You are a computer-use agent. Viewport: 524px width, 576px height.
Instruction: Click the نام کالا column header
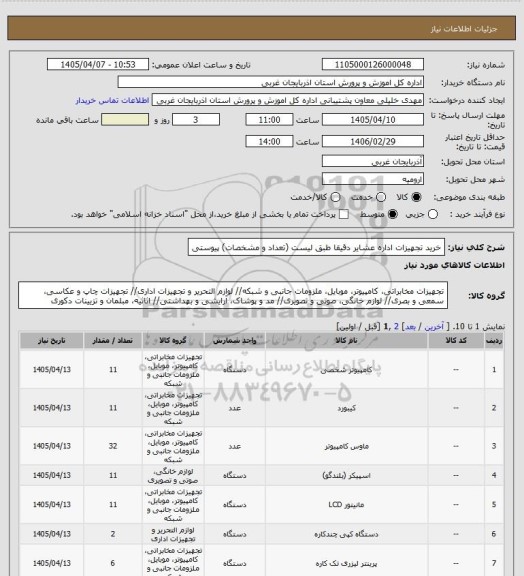[346, 341]
